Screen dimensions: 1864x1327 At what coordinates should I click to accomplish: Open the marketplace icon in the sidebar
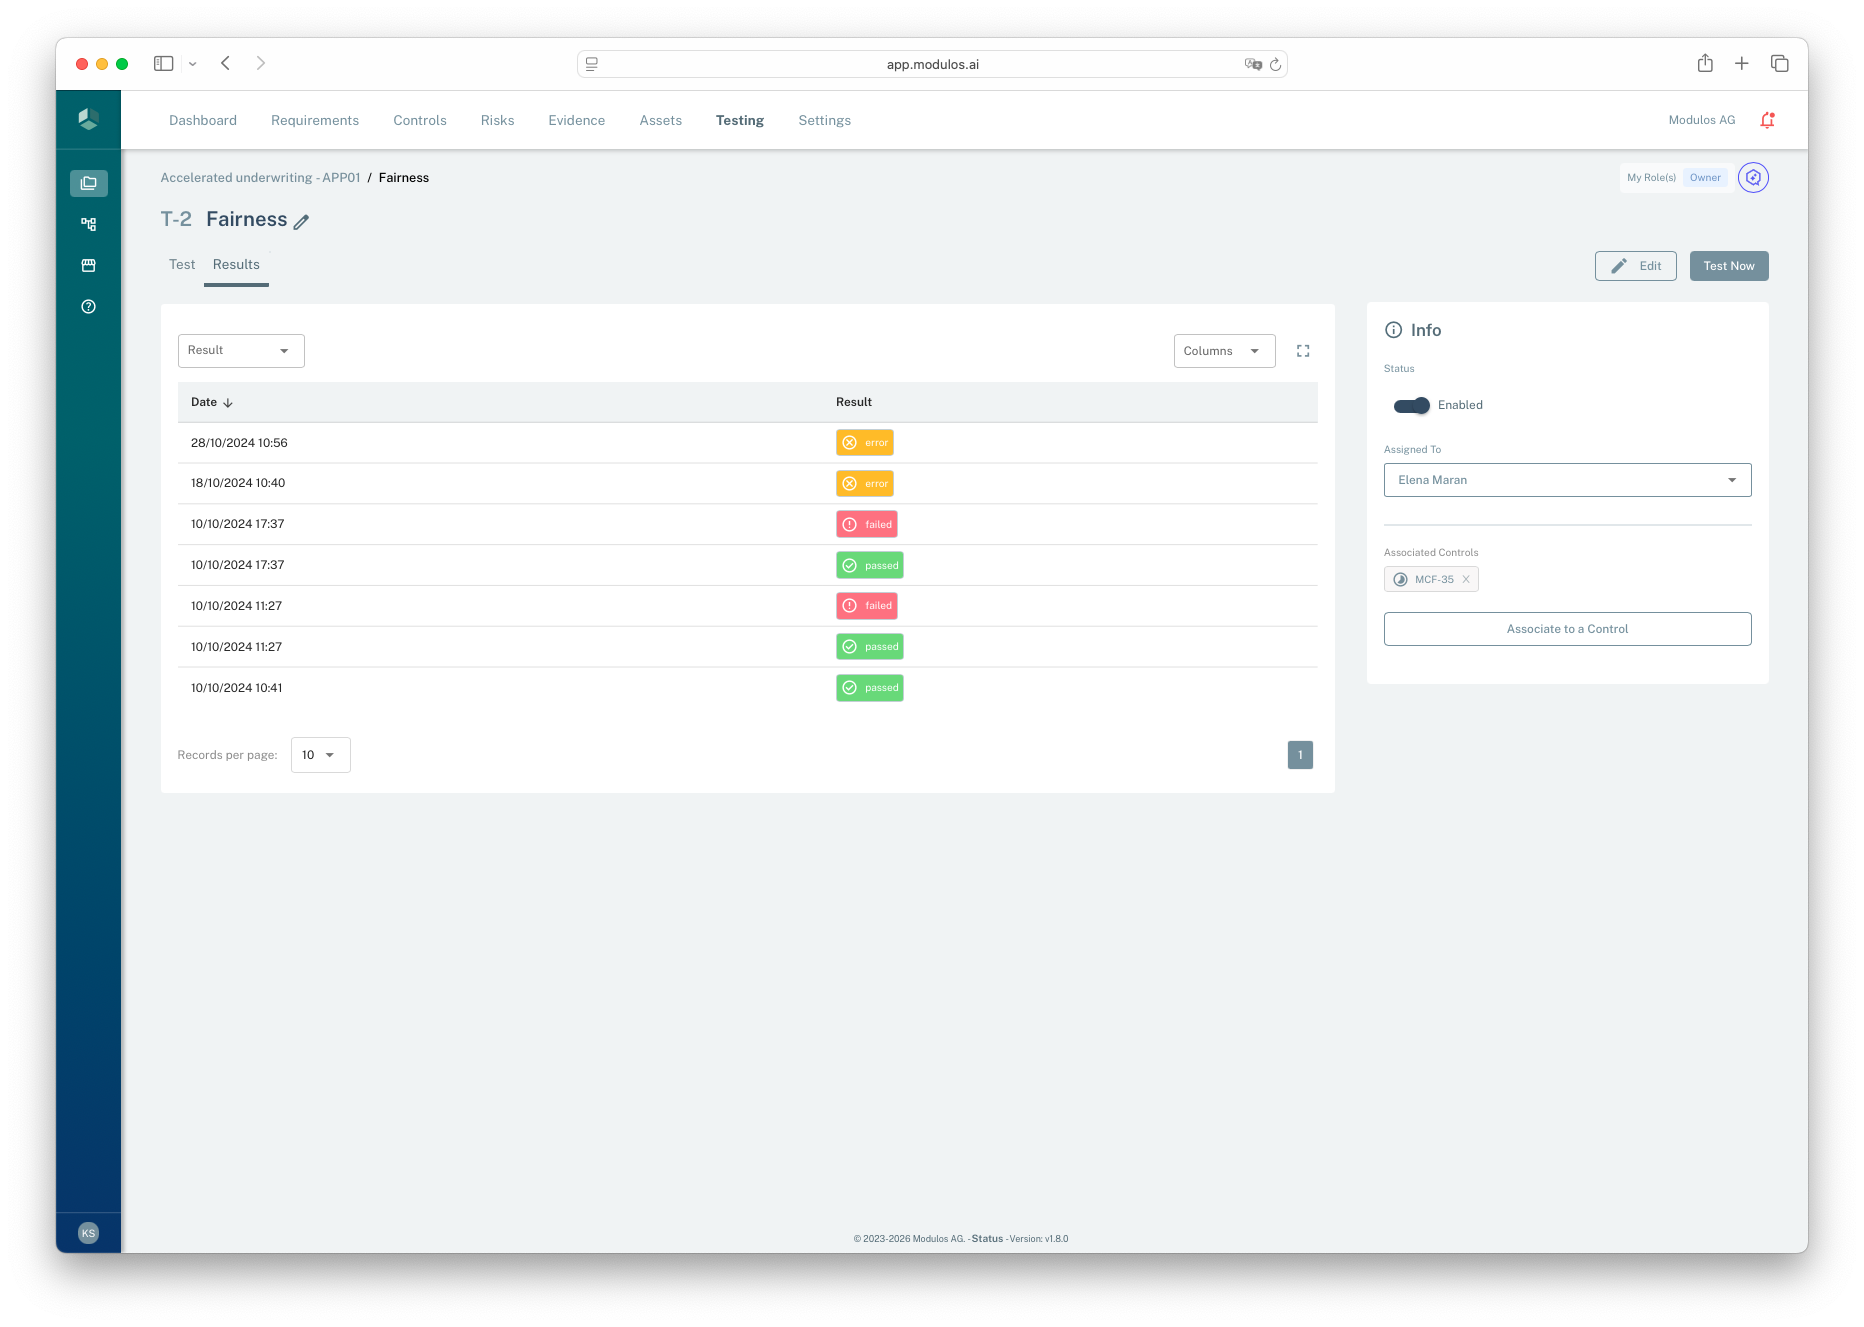click(88, 265)
